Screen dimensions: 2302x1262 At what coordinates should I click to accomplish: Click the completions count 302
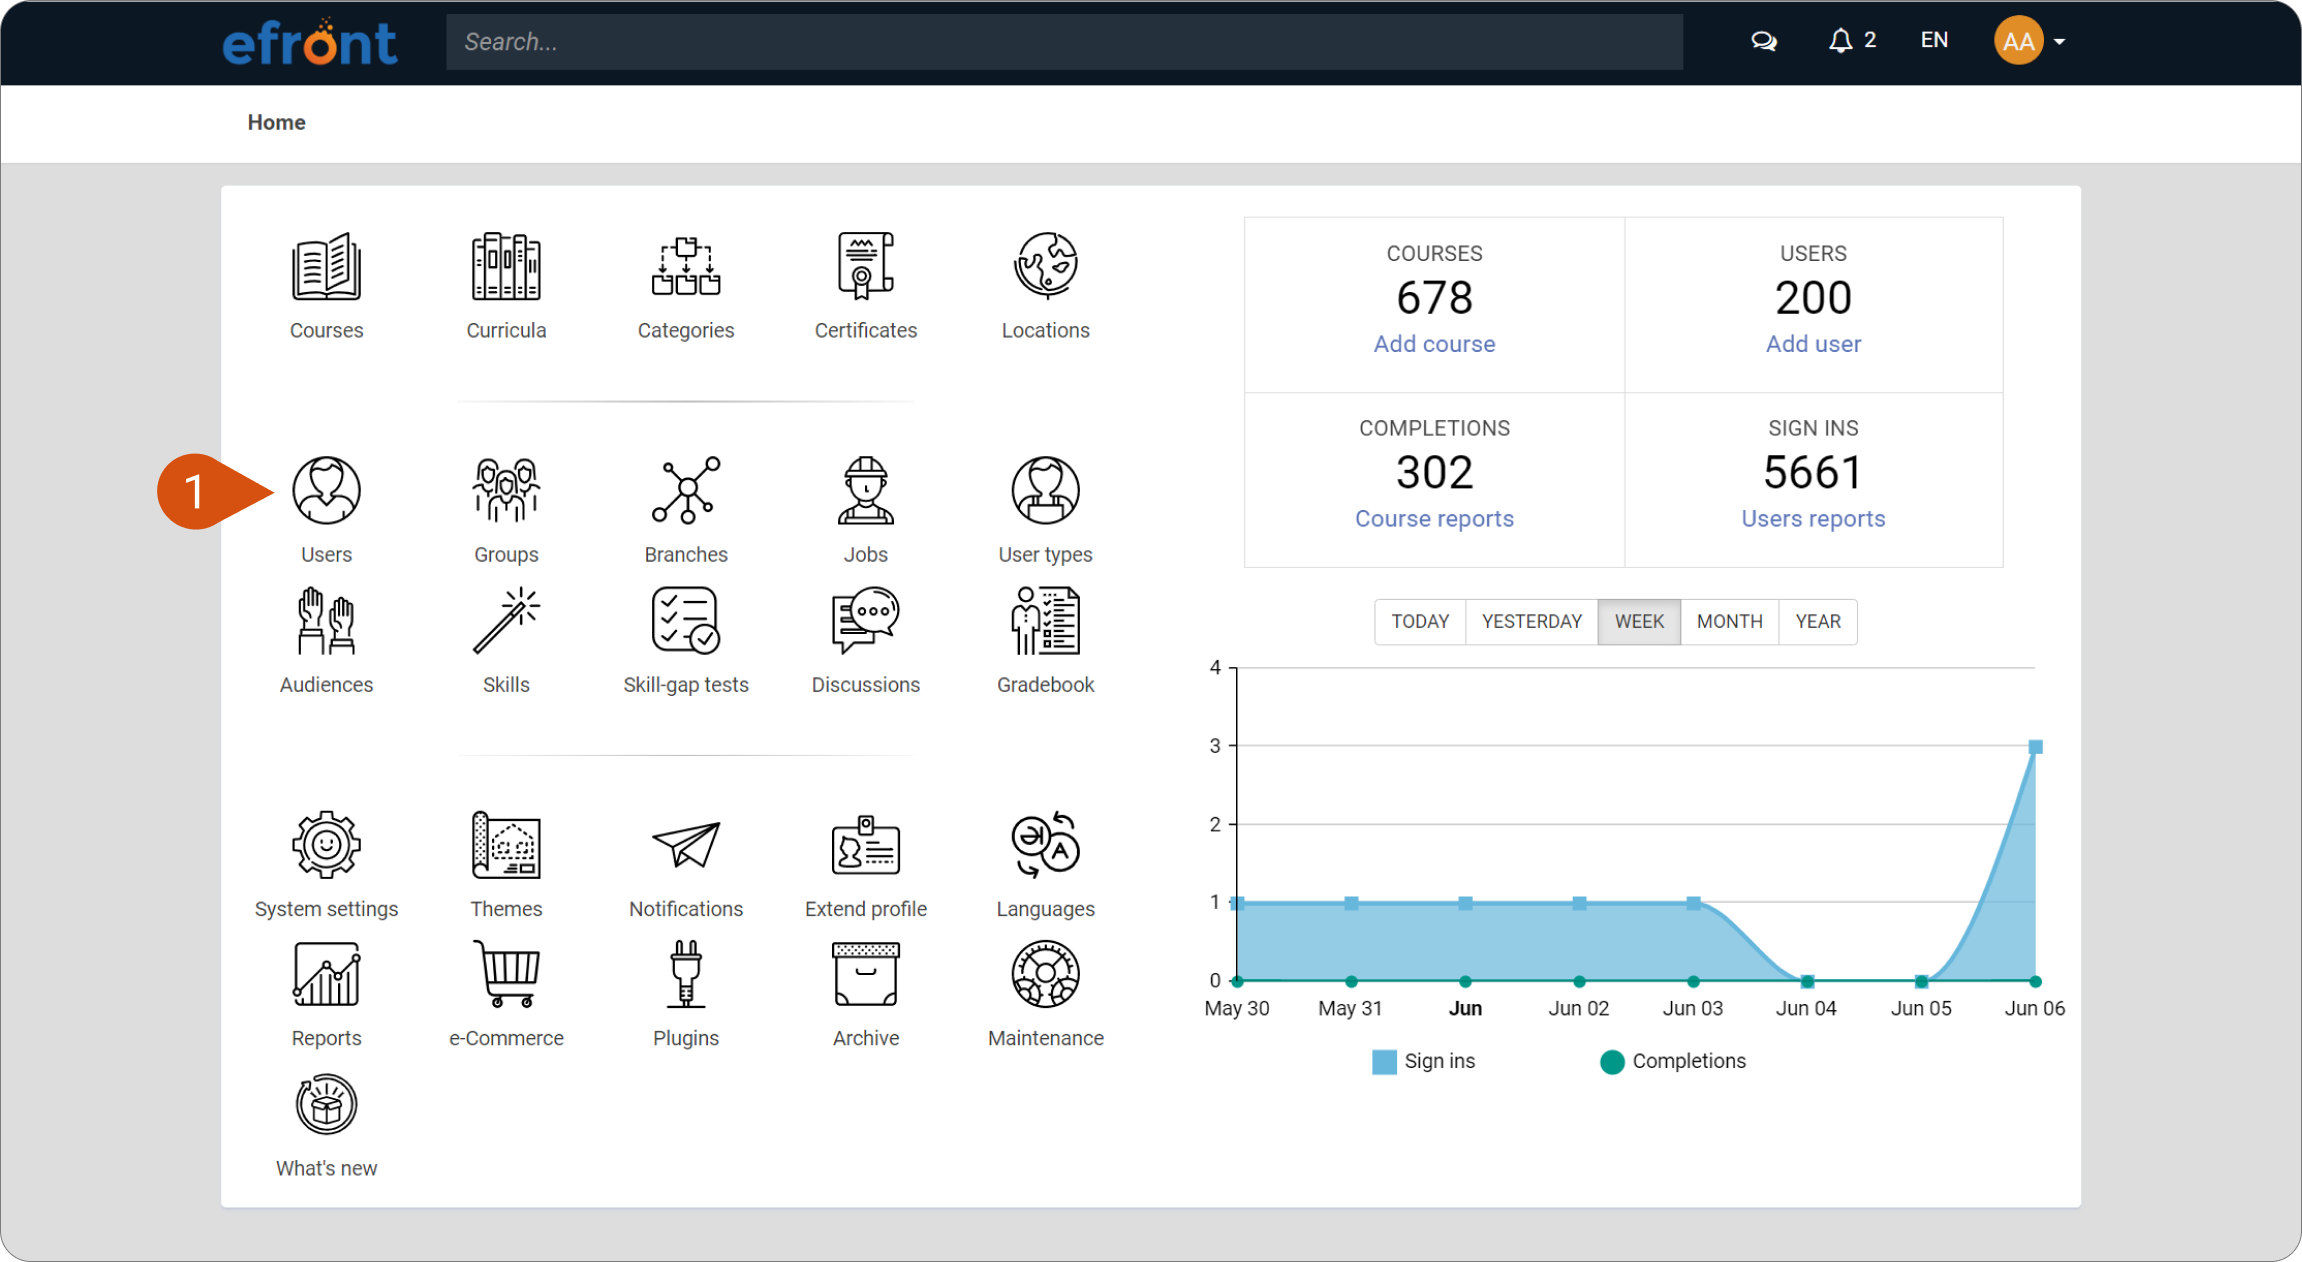click(1434, 472)
